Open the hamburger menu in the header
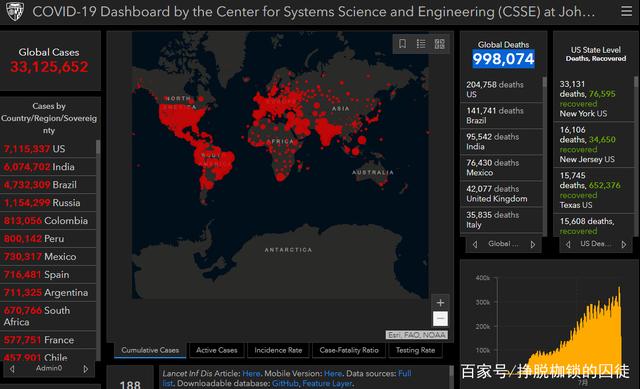 click(626, 11)
